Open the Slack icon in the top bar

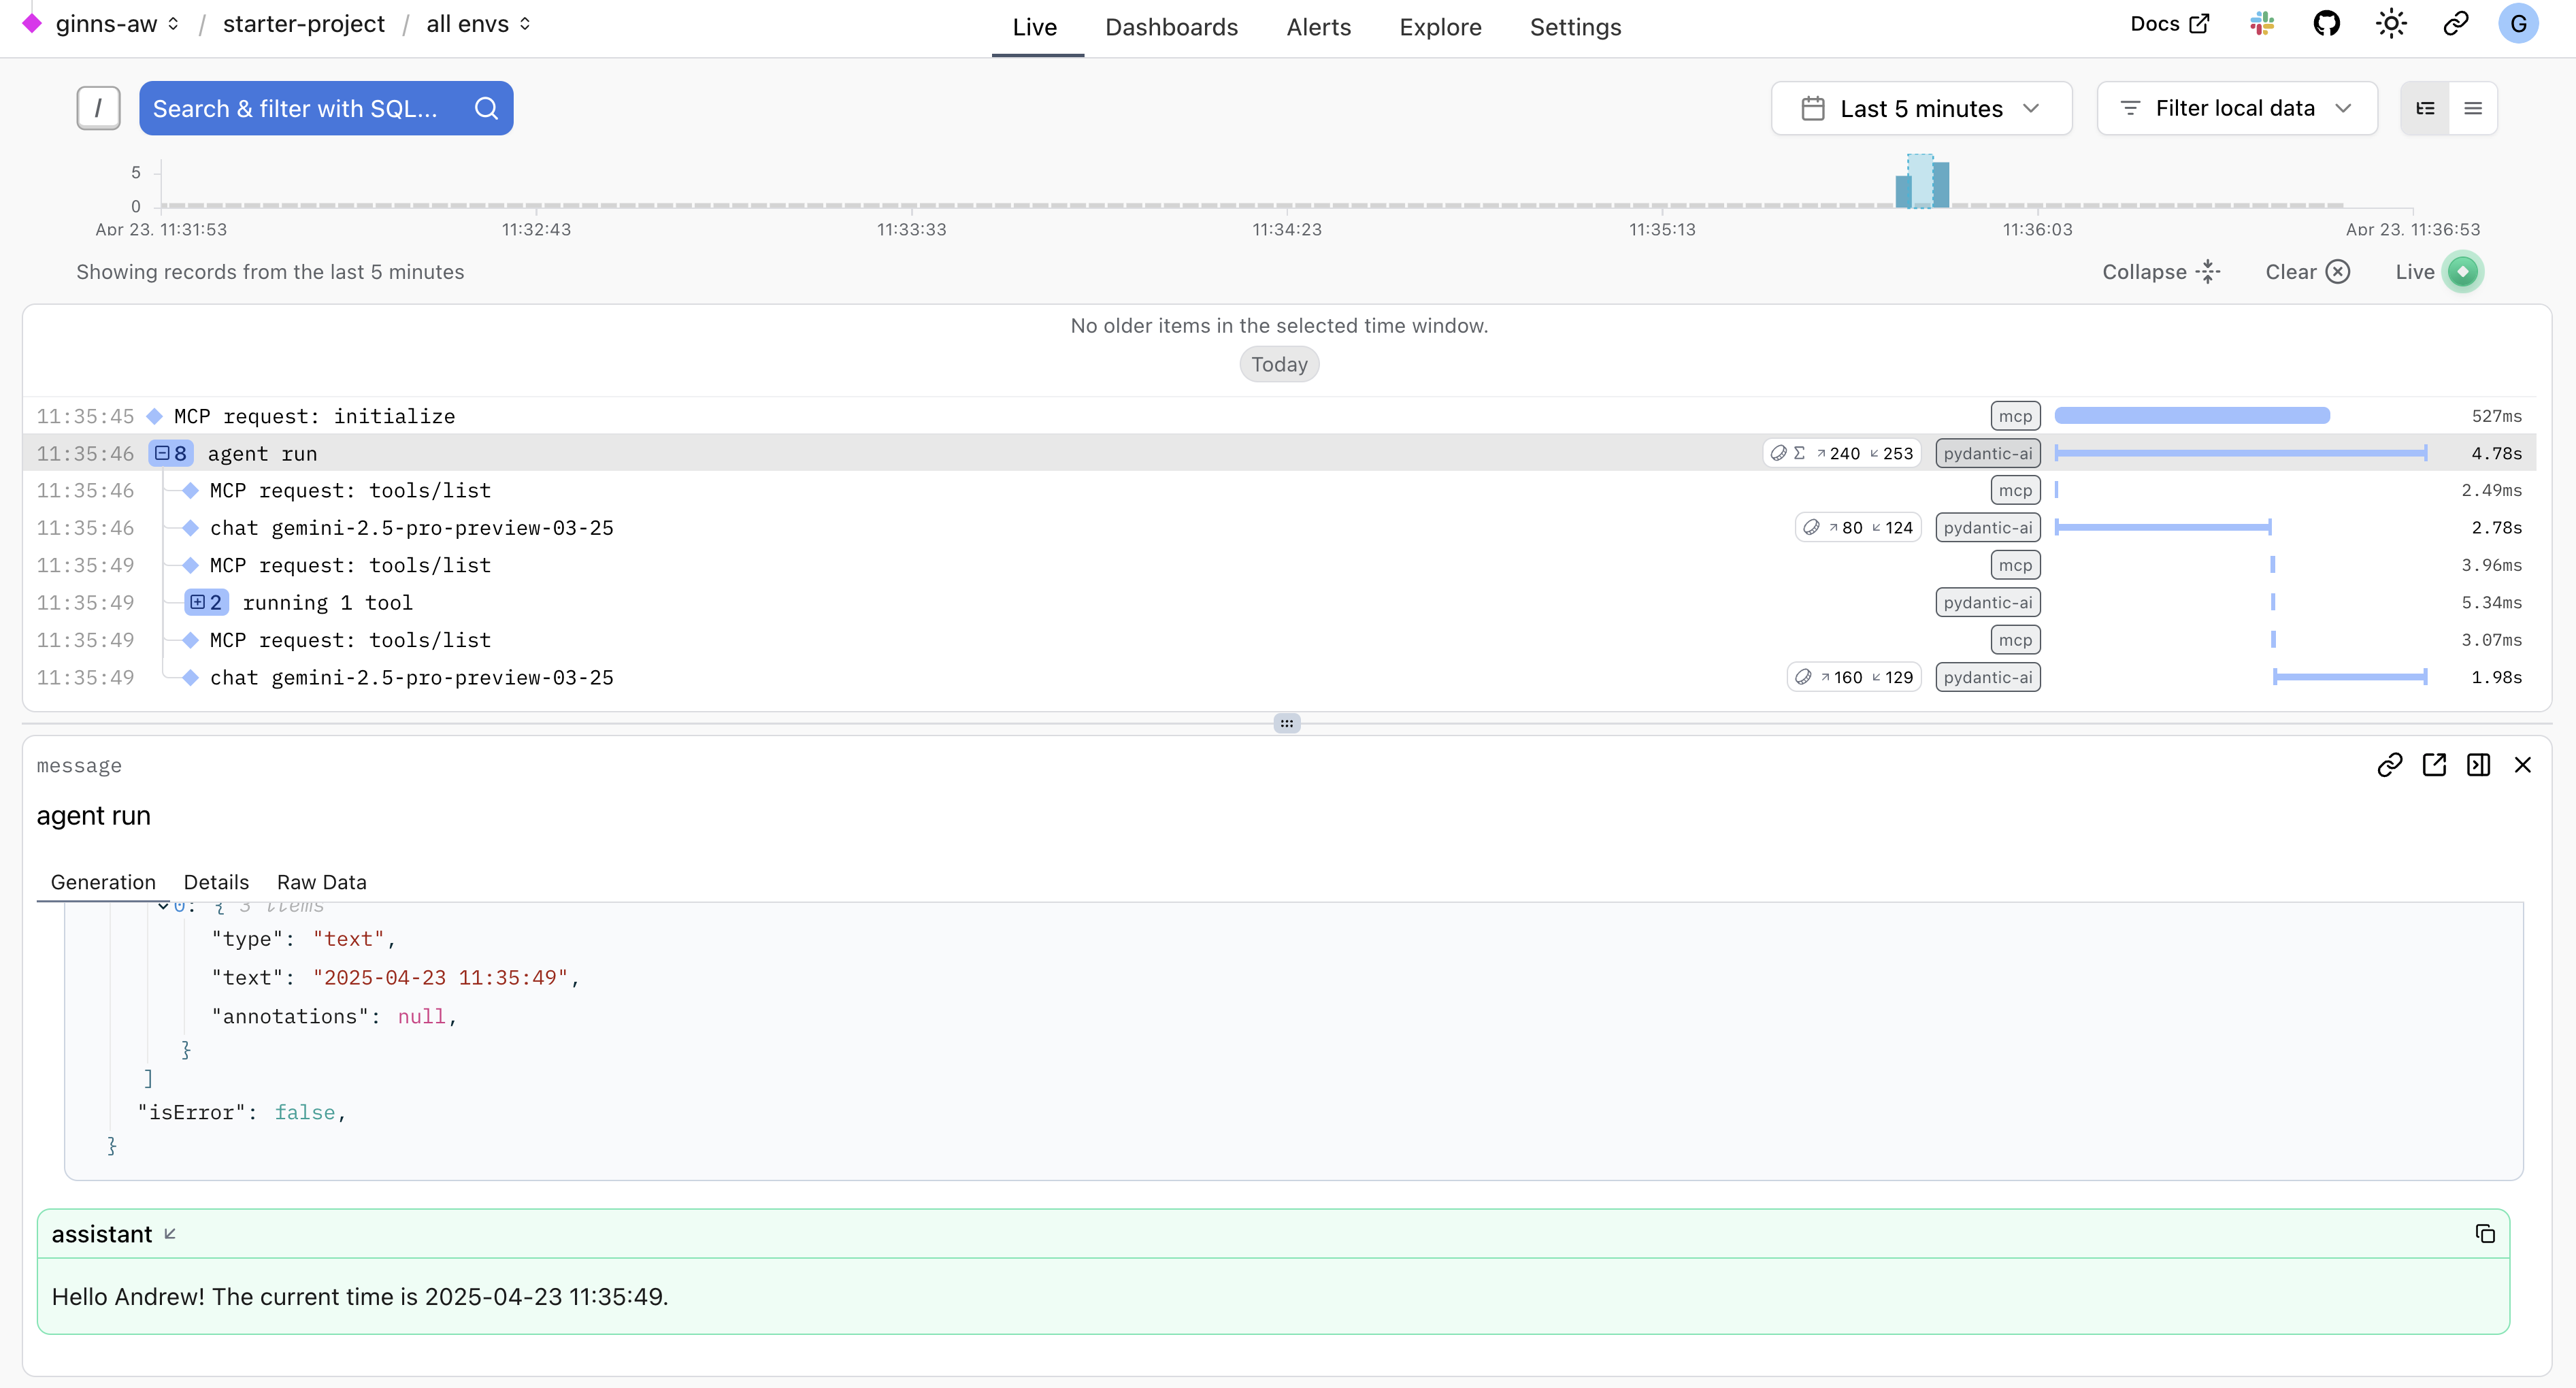pos(2261,23)
